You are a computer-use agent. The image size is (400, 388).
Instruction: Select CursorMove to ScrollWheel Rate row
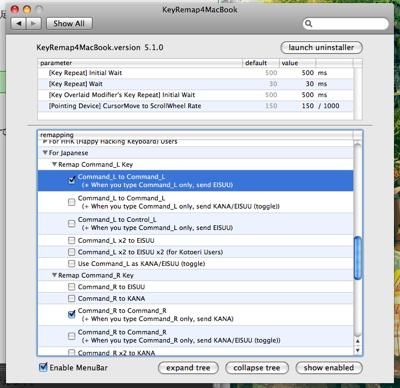[195, 106]
